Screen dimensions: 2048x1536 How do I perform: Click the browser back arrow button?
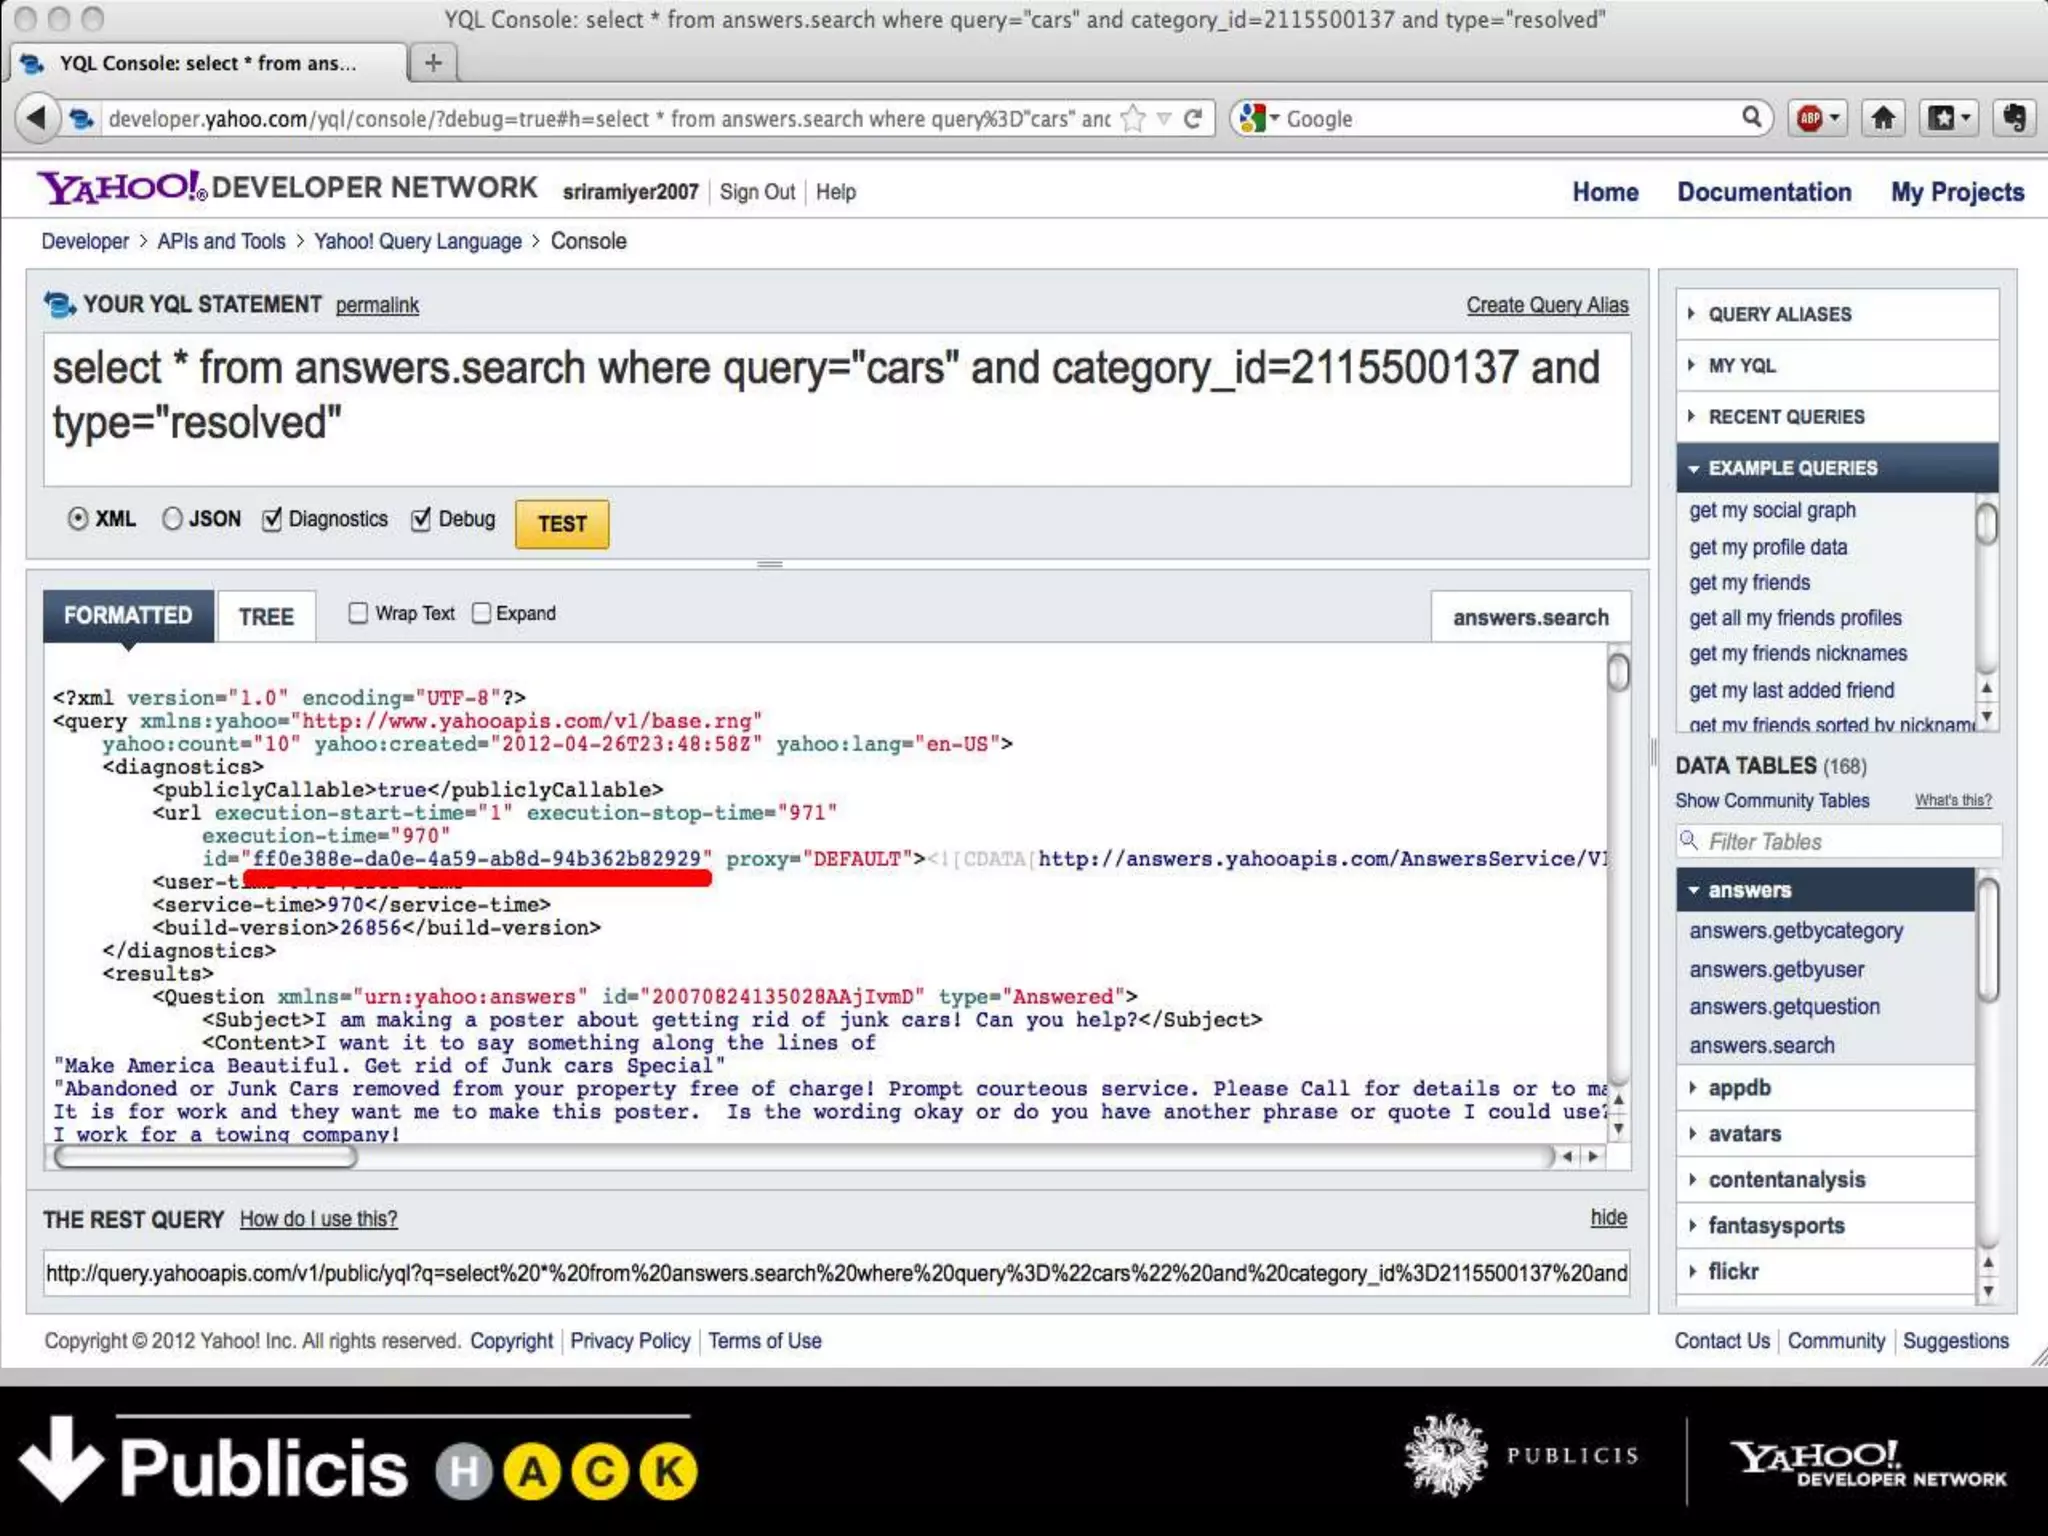click(37, 118)
